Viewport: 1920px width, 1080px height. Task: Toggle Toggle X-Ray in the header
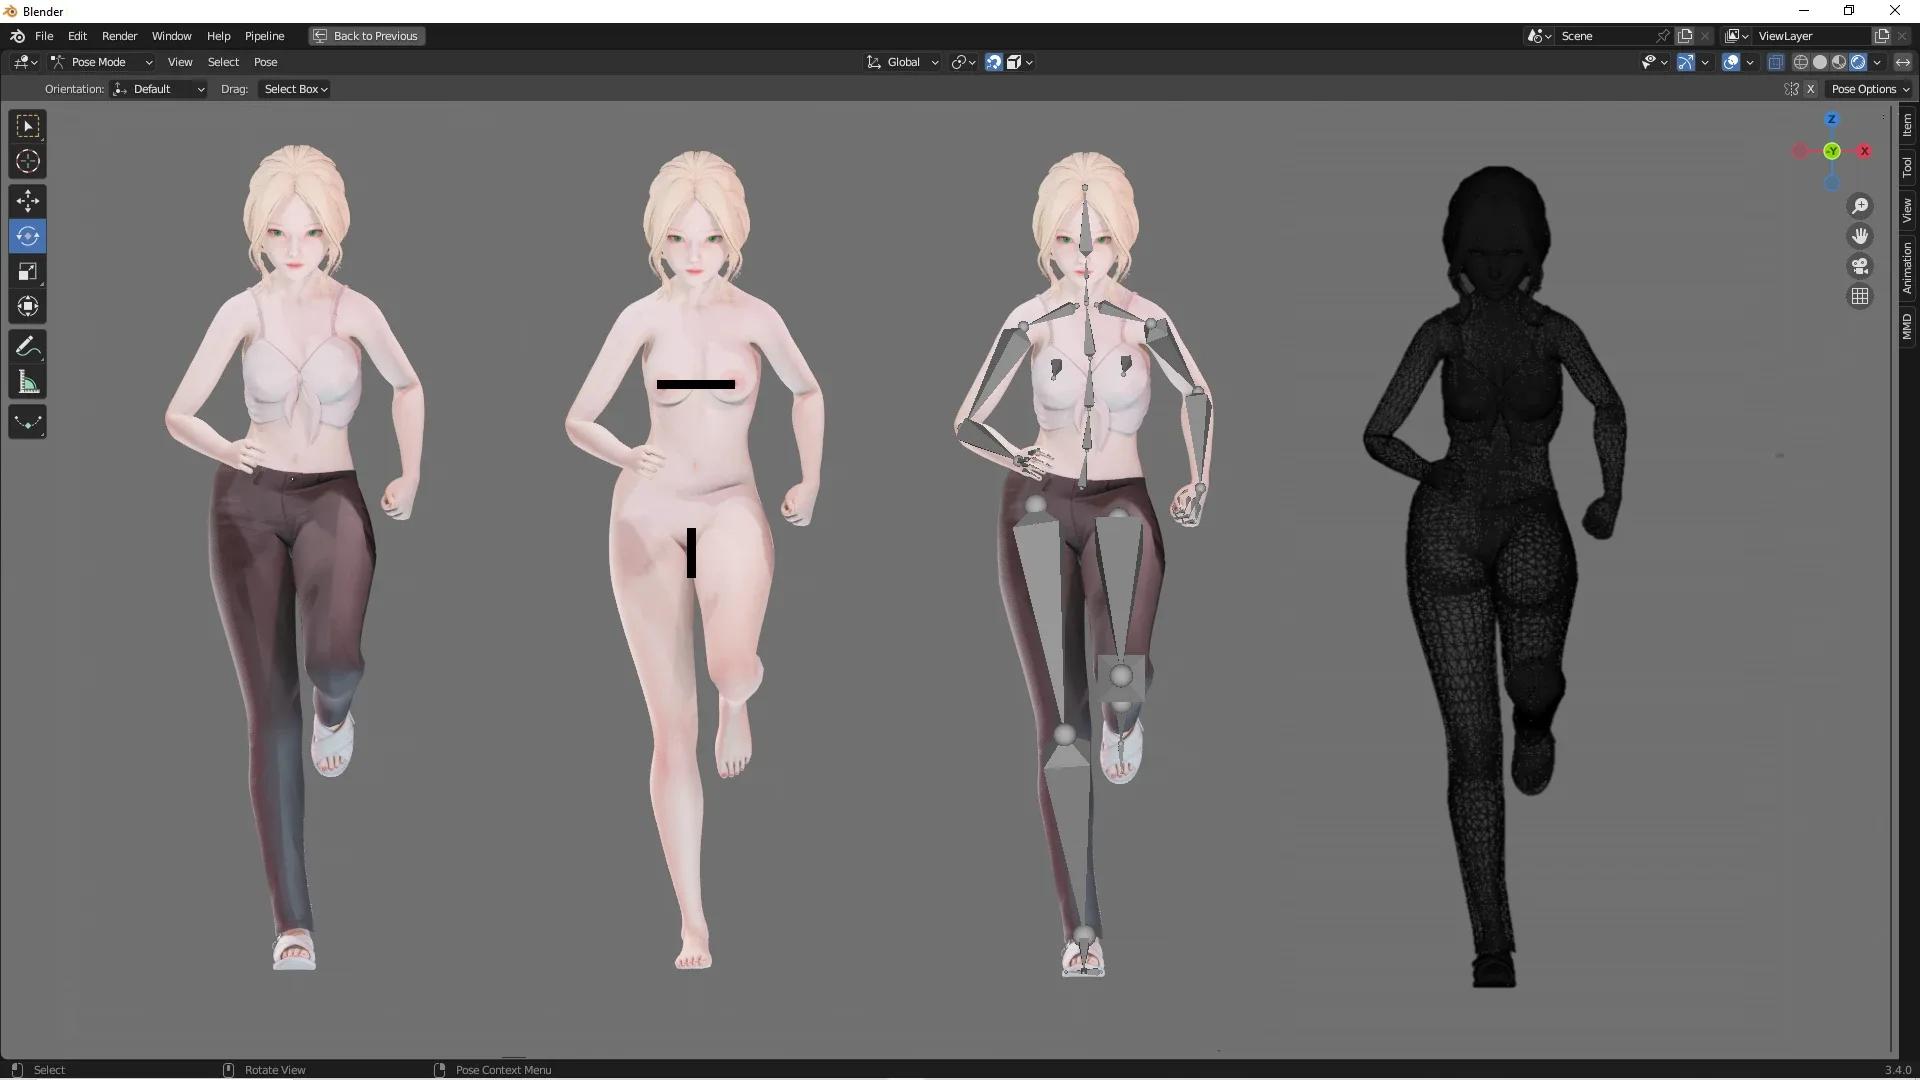pos(1776,61)
